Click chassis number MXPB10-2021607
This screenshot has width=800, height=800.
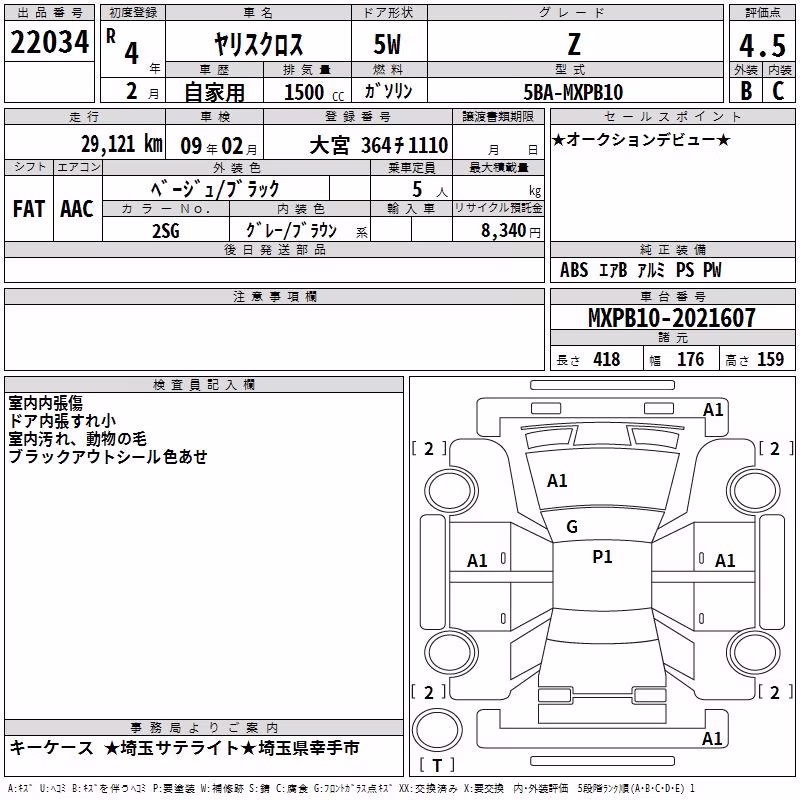click(x=672, y=318)
